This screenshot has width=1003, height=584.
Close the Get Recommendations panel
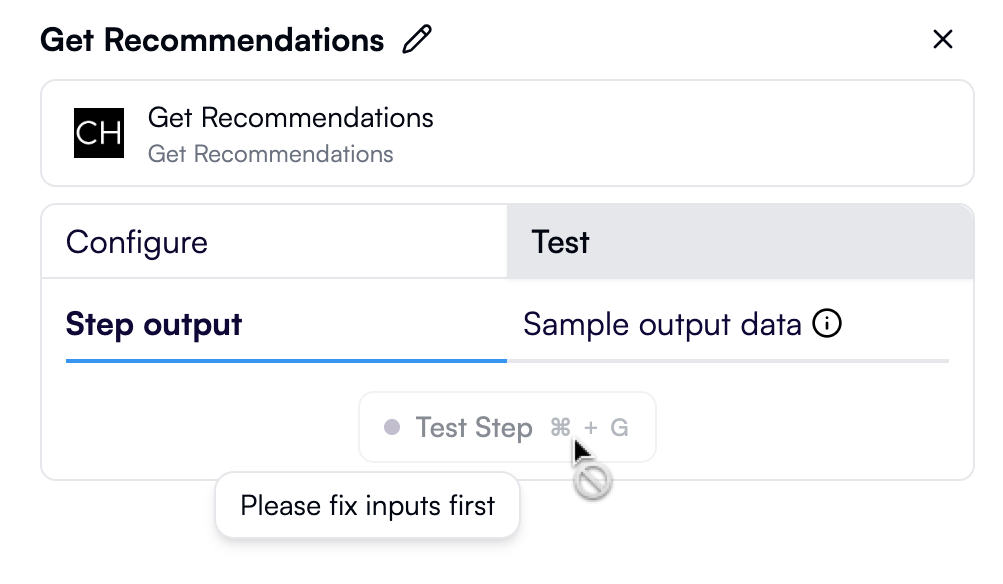click(x=942, y=40)
